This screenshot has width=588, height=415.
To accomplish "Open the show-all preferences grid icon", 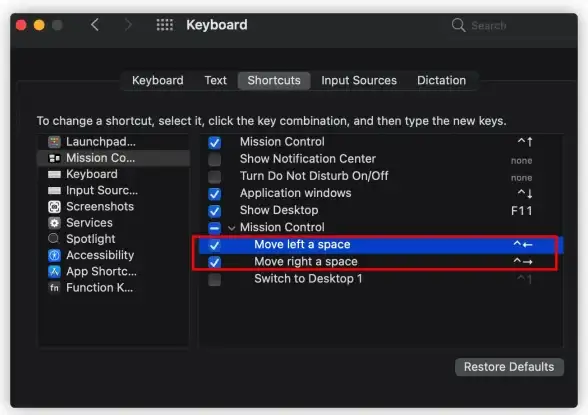I will point(165,25).
